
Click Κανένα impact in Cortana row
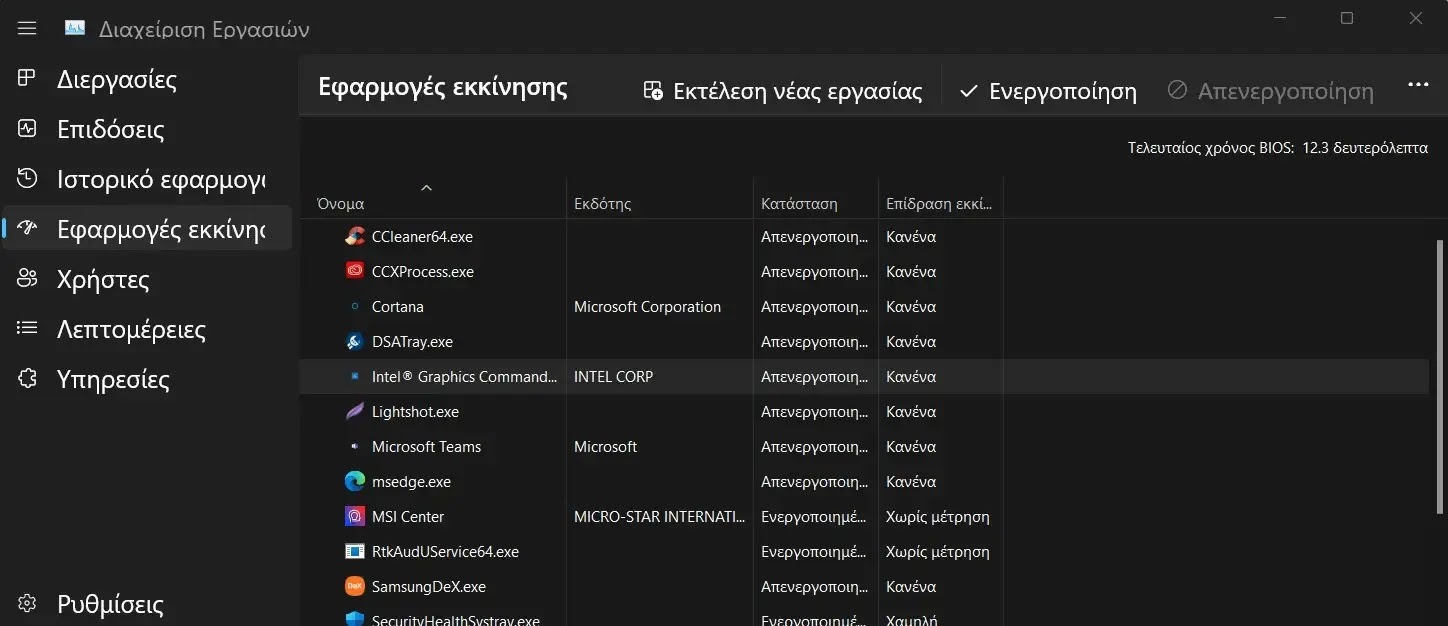pyautogui.click(x=911, y=307)
